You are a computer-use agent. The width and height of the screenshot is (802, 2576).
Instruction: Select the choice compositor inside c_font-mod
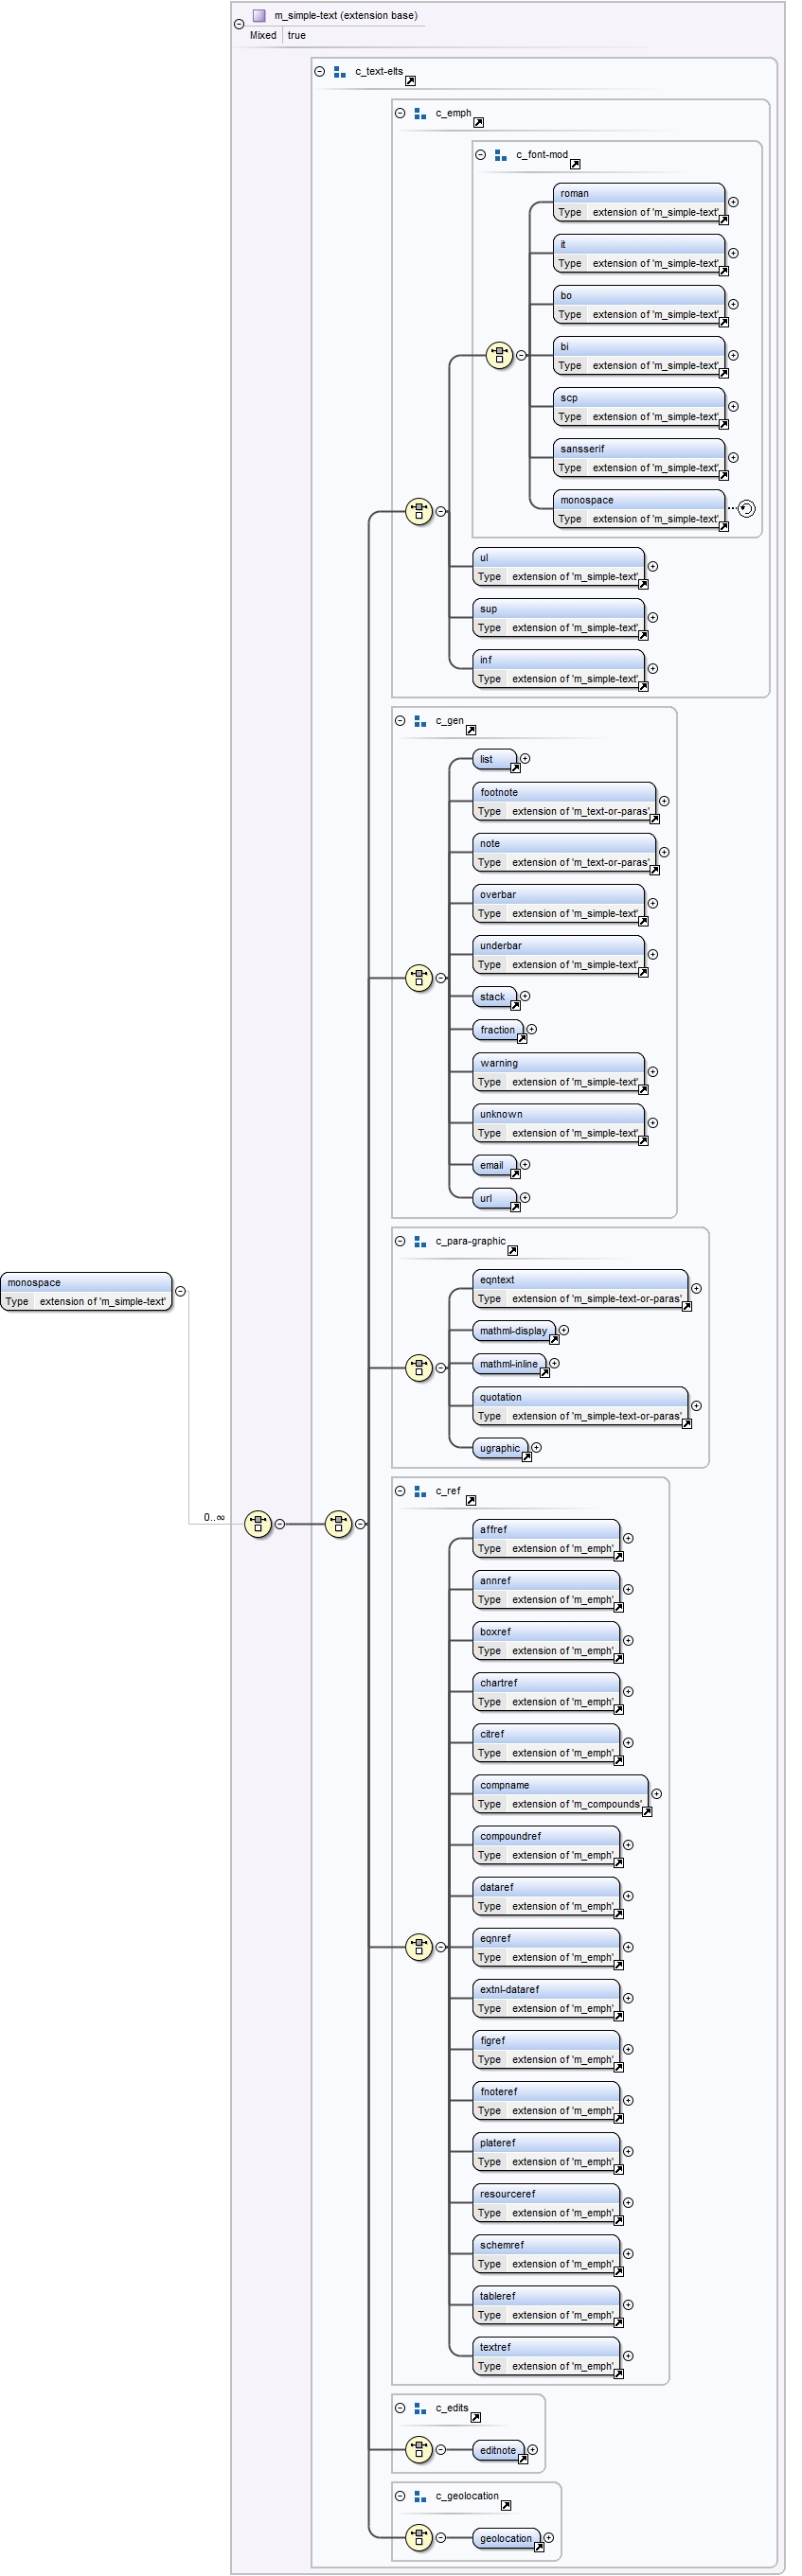pos(499,355)
